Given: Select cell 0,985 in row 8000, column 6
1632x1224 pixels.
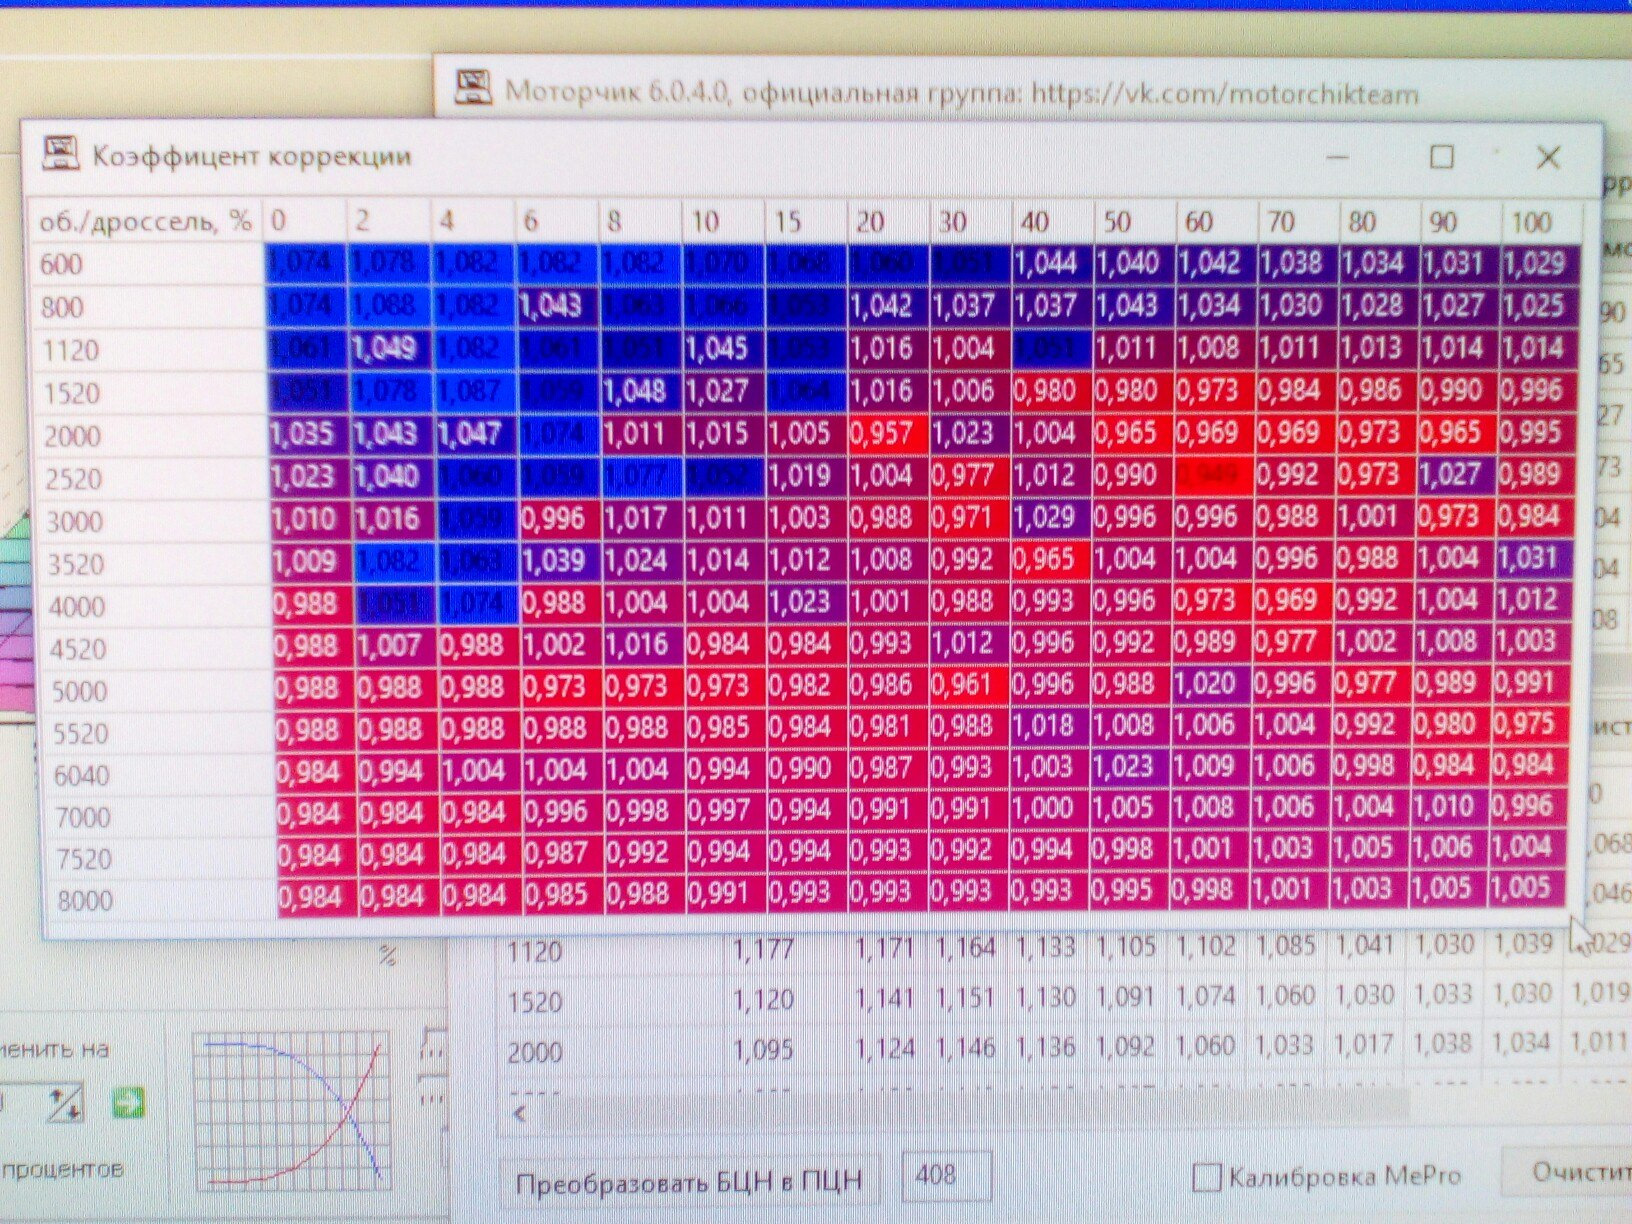Looking at the screenshot, I should tap(562, 895).
